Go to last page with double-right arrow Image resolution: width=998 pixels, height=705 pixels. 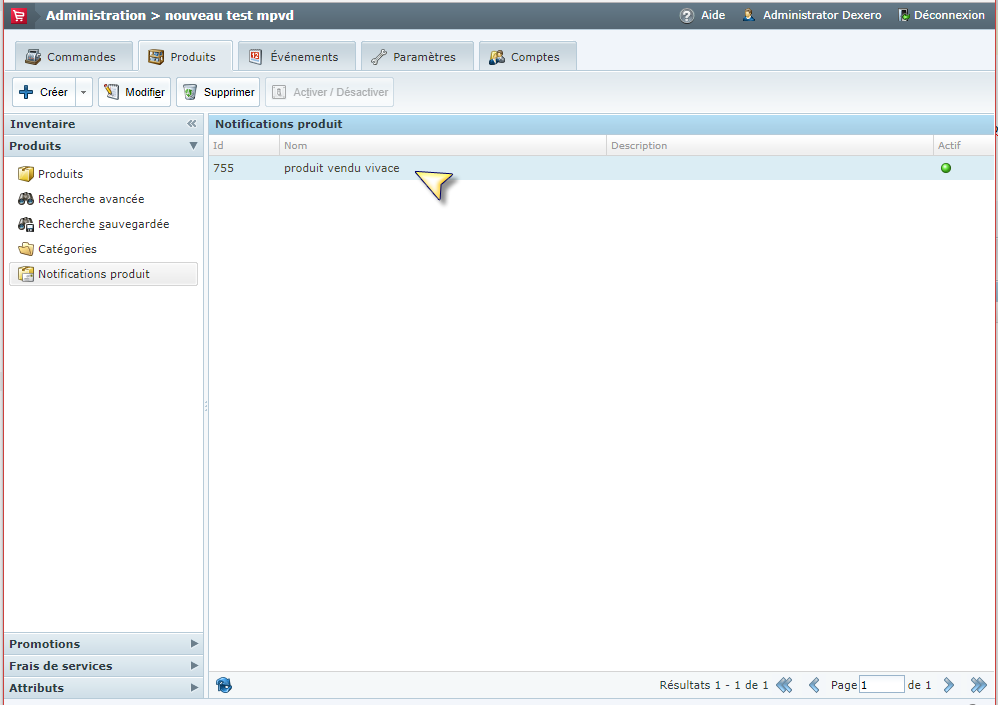978,685
